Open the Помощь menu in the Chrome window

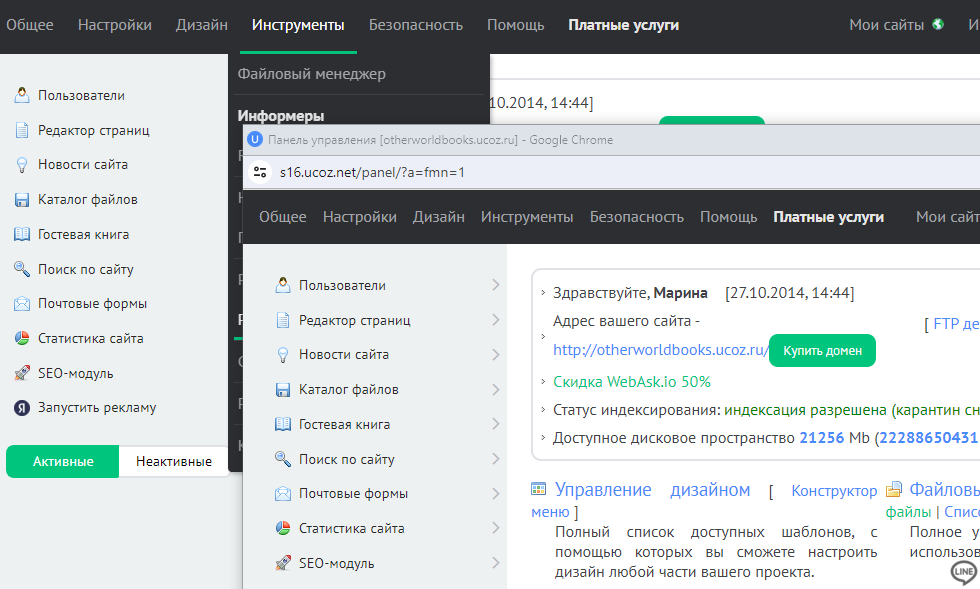[729, 217]
